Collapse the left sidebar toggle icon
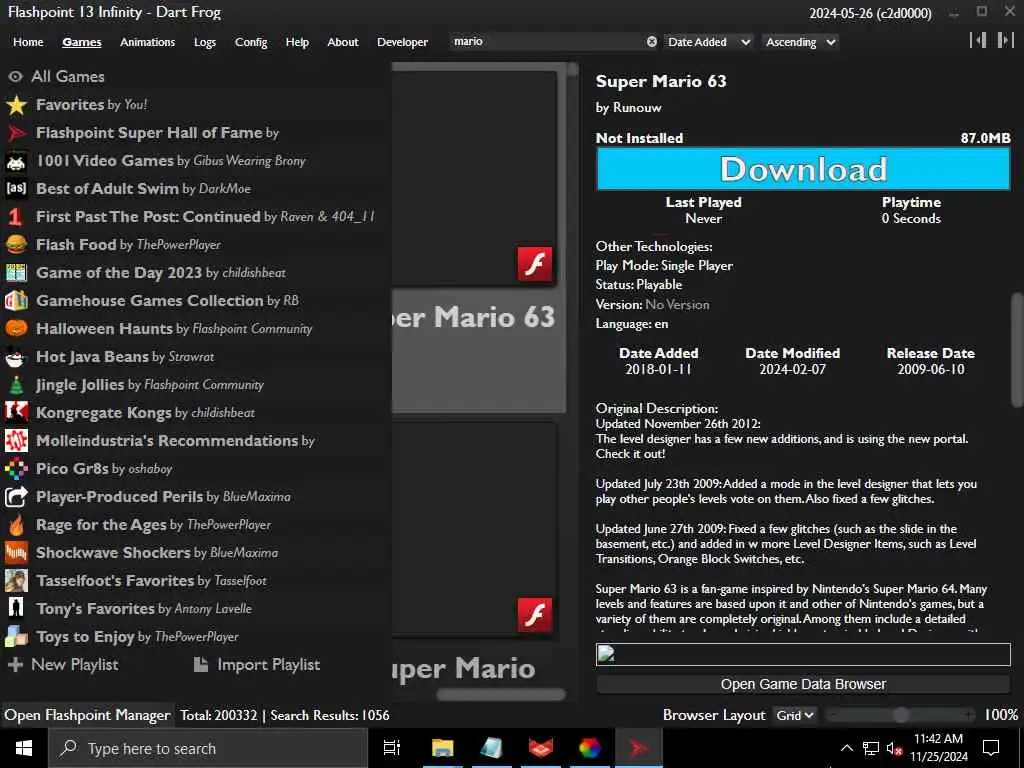 coord(978,40)
